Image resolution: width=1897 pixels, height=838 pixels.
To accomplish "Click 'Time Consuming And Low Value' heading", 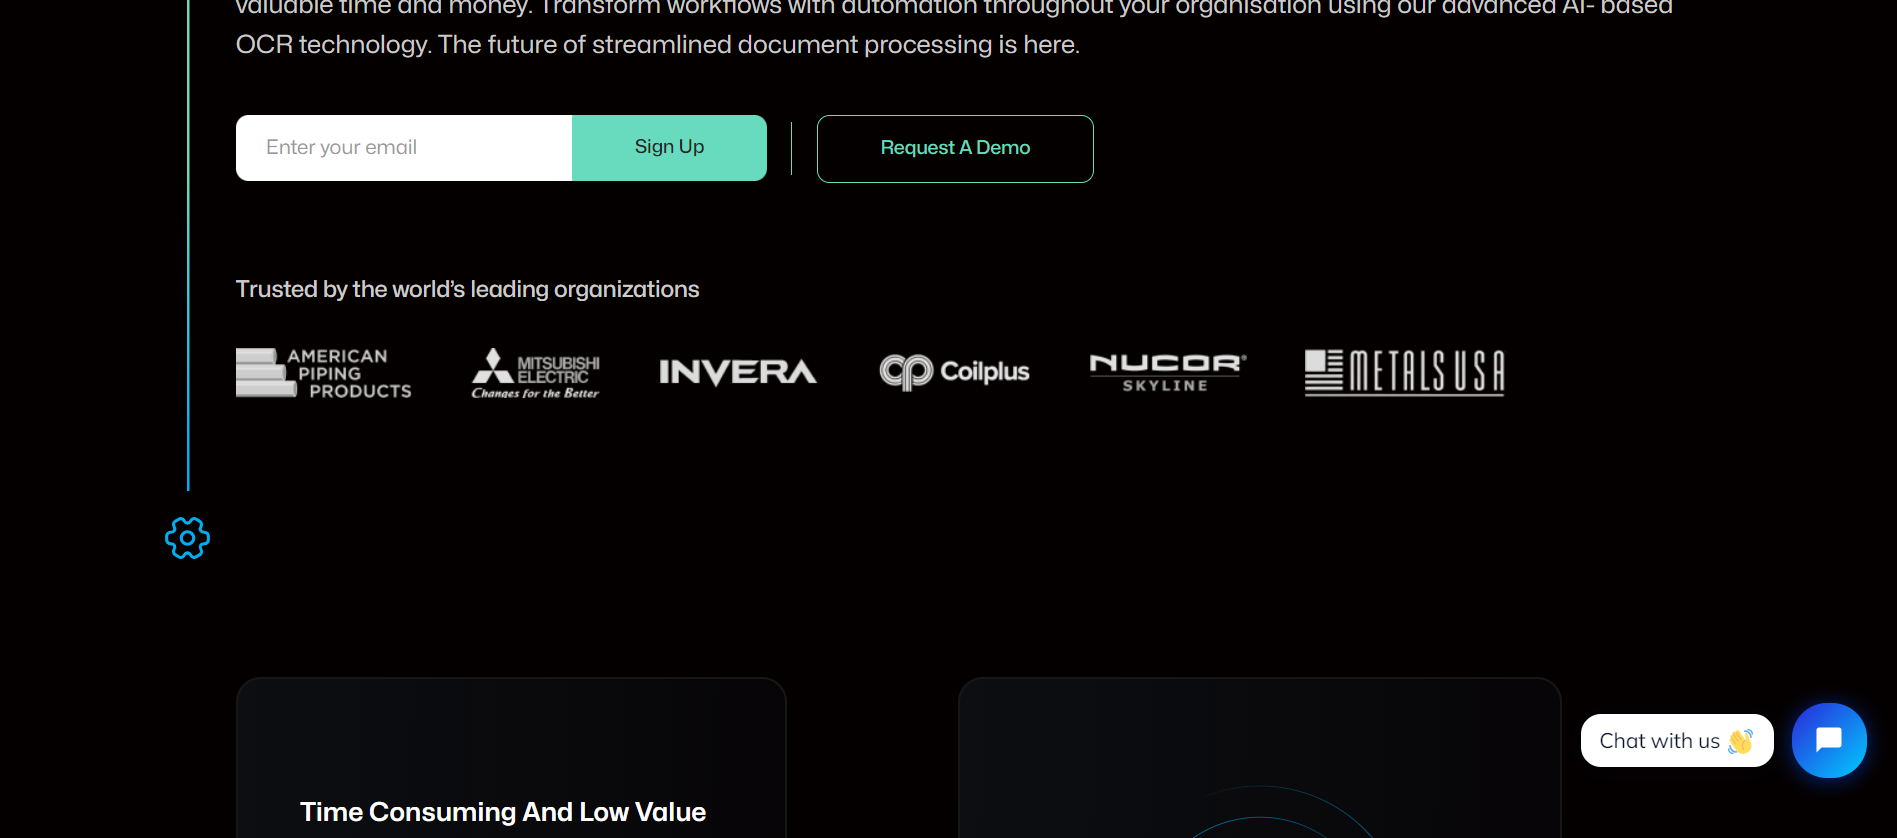I will pos(503,812).
